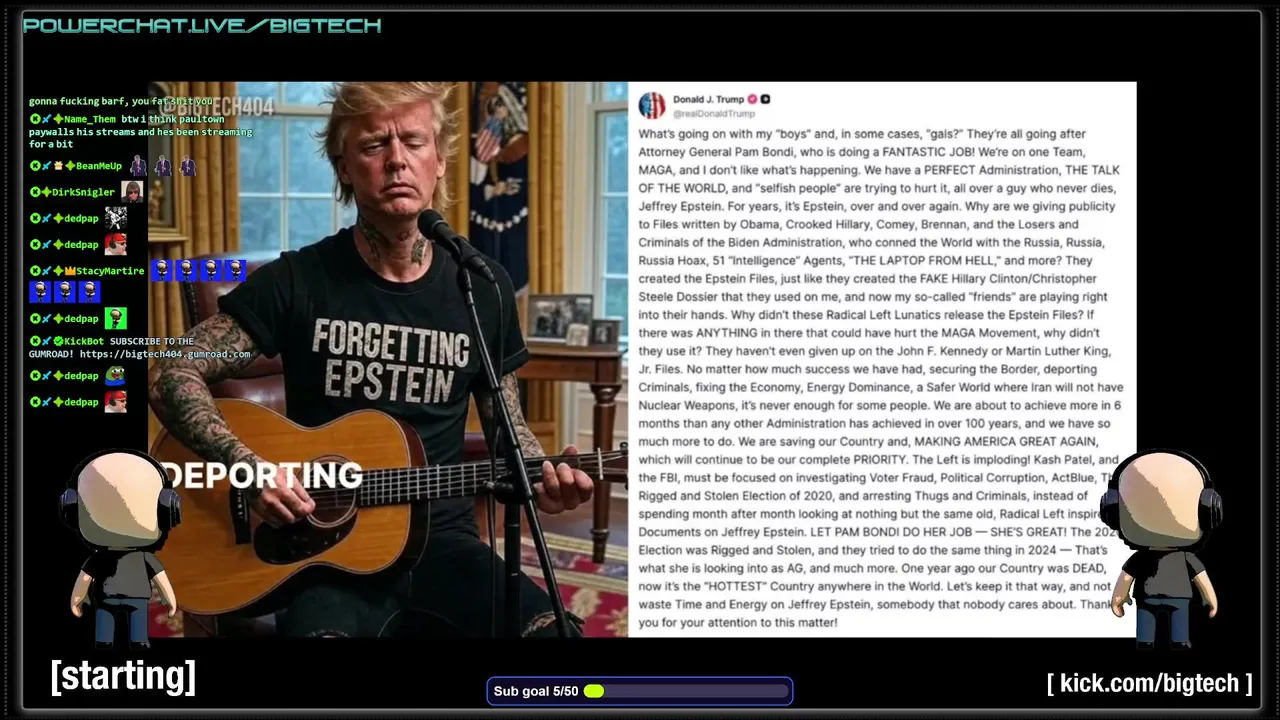Click the Name_Them username in chat
The width and height of the screenshot is (1280, 720).
coord(91,119)
